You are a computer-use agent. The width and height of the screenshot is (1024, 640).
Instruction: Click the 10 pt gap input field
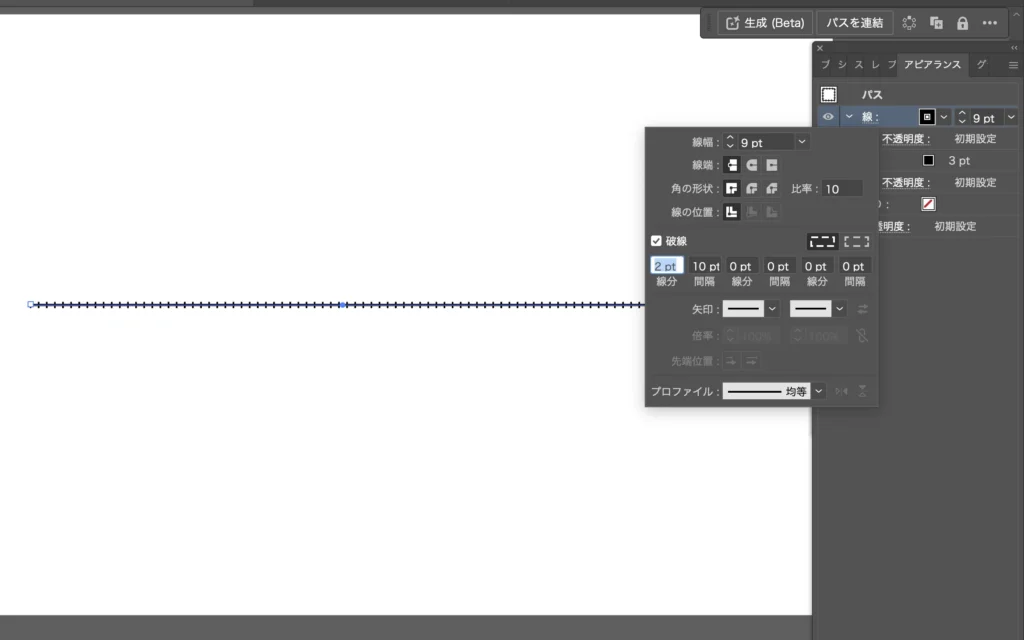tap(705, 266)
